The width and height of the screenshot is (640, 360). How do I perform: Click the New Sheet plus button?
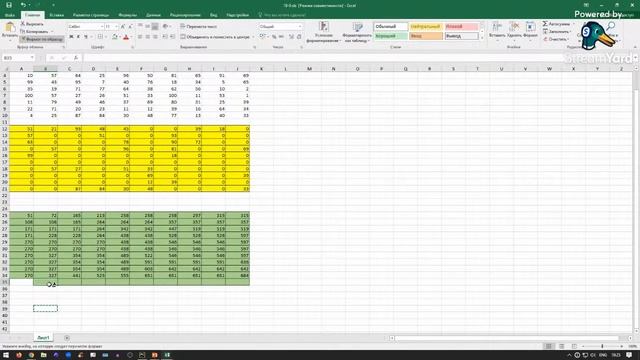(67, 338)
